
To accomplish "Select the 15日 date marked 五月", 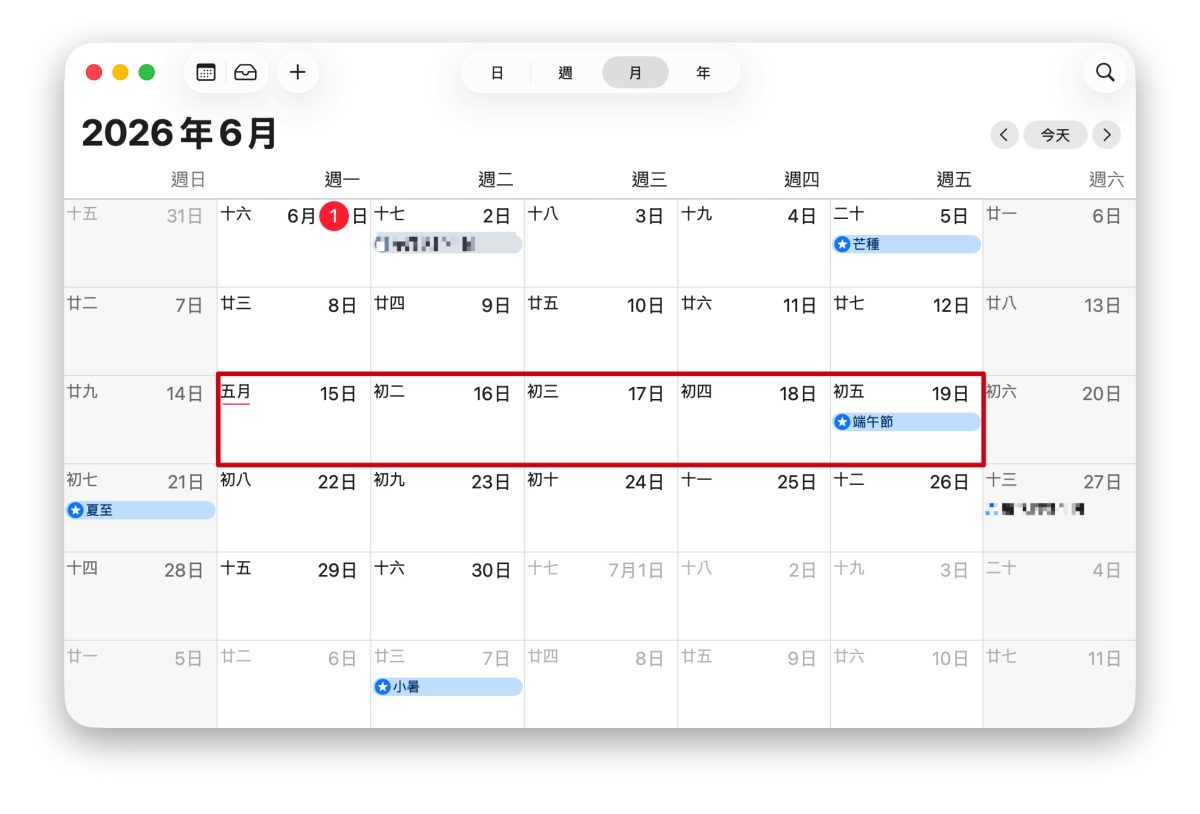I will coord(294,419).
